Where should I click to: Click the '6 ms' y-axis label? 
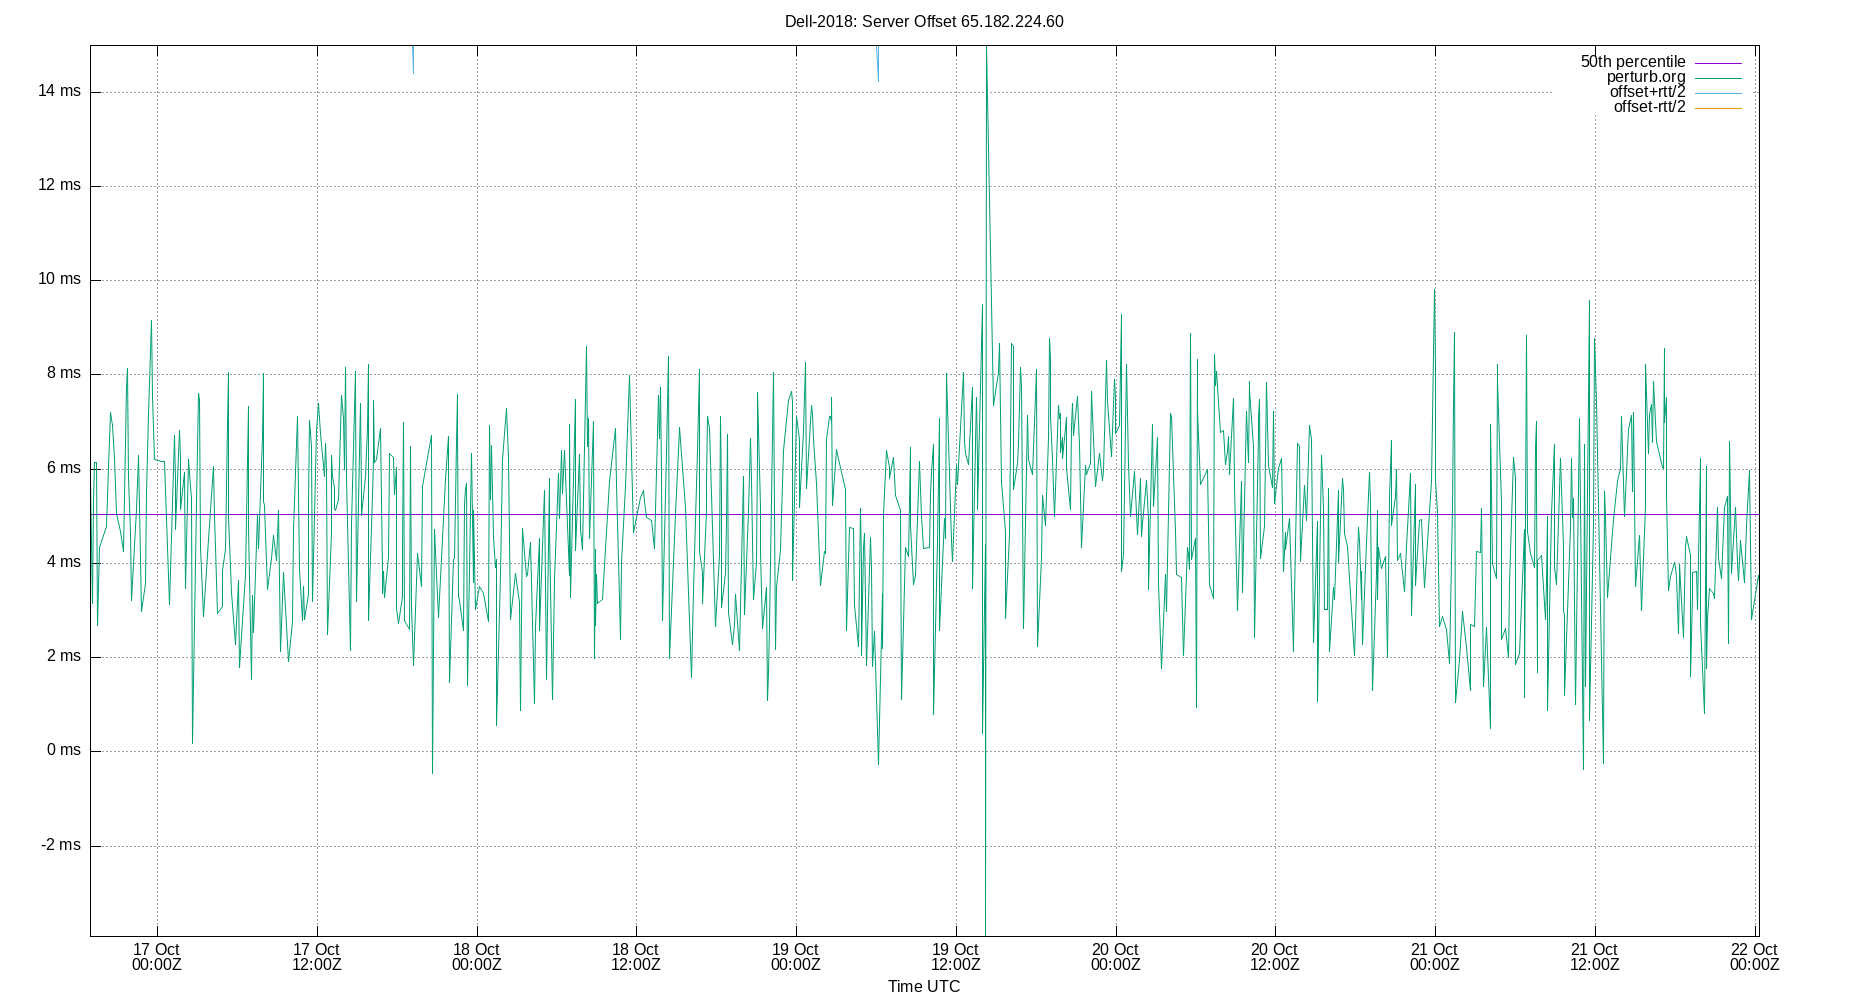64,468
